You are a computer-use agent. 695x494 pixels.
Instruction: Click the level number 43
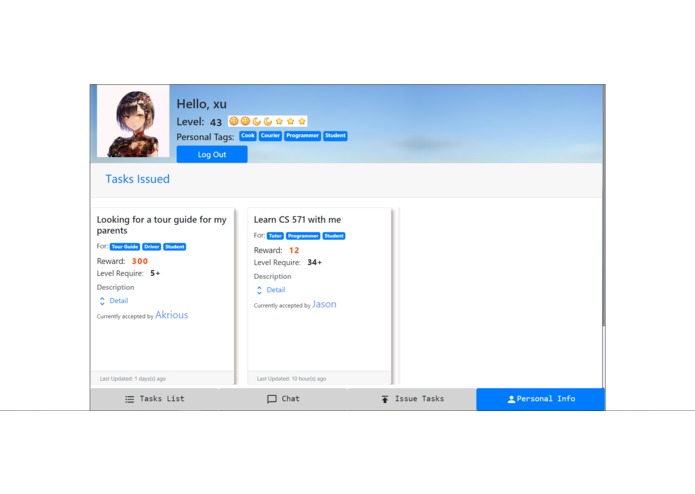[216, 122]
